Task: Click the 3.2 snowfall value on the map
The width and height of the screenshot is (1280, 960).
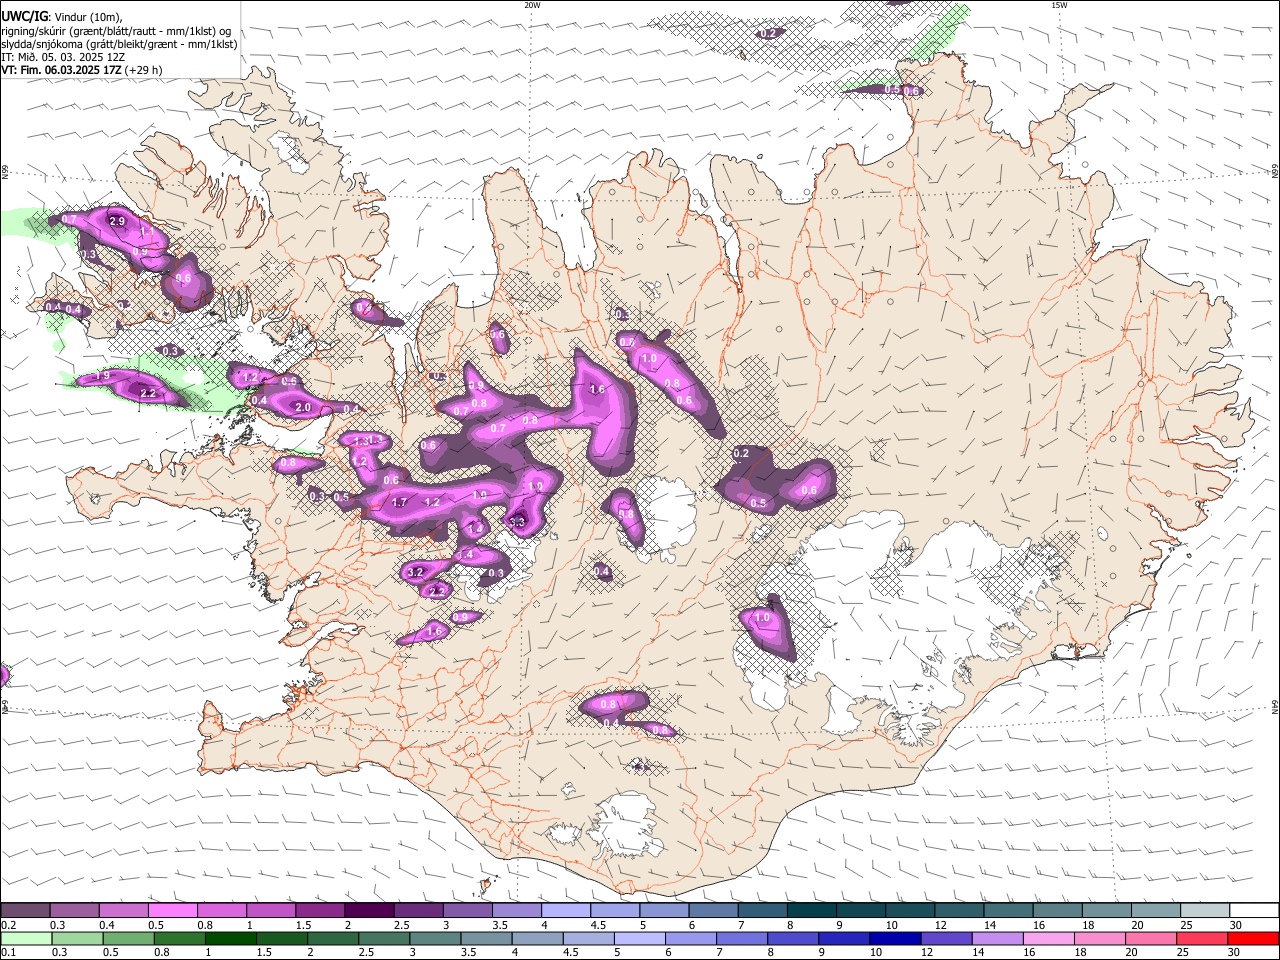Action: point(416,572)
